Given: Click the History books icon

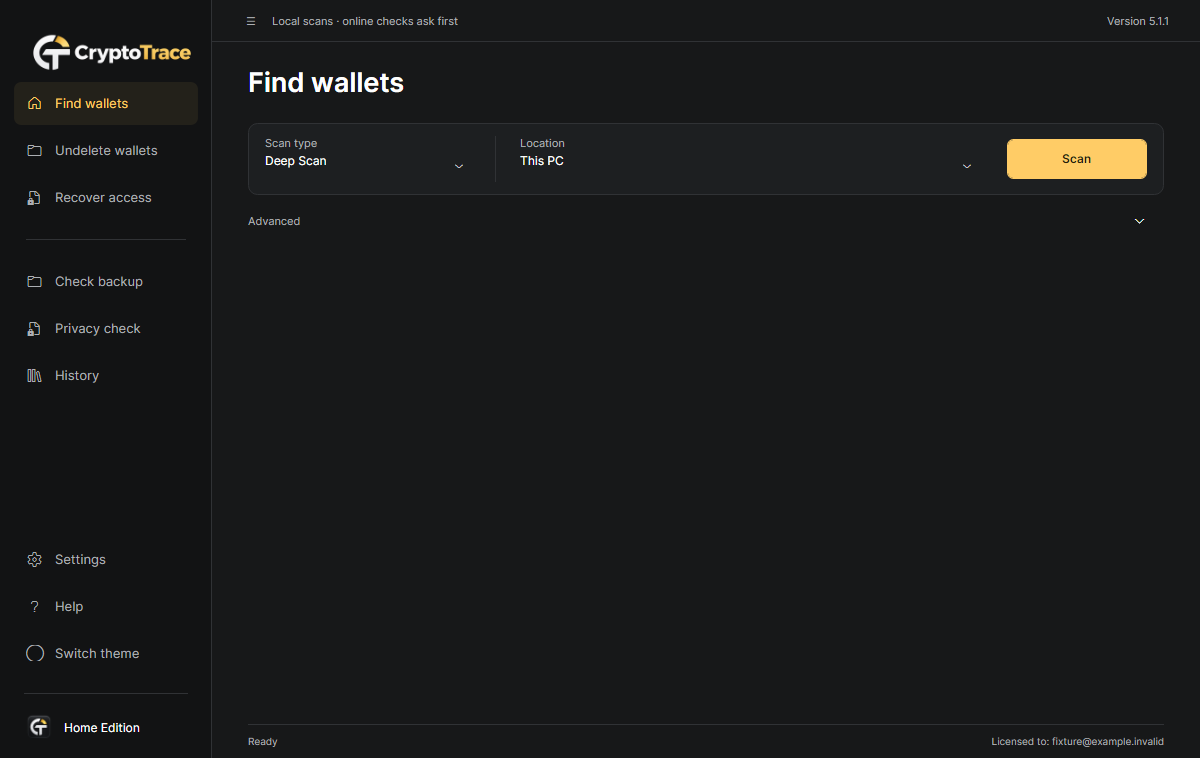Looking at the screenshot, I should pos(35,375).
